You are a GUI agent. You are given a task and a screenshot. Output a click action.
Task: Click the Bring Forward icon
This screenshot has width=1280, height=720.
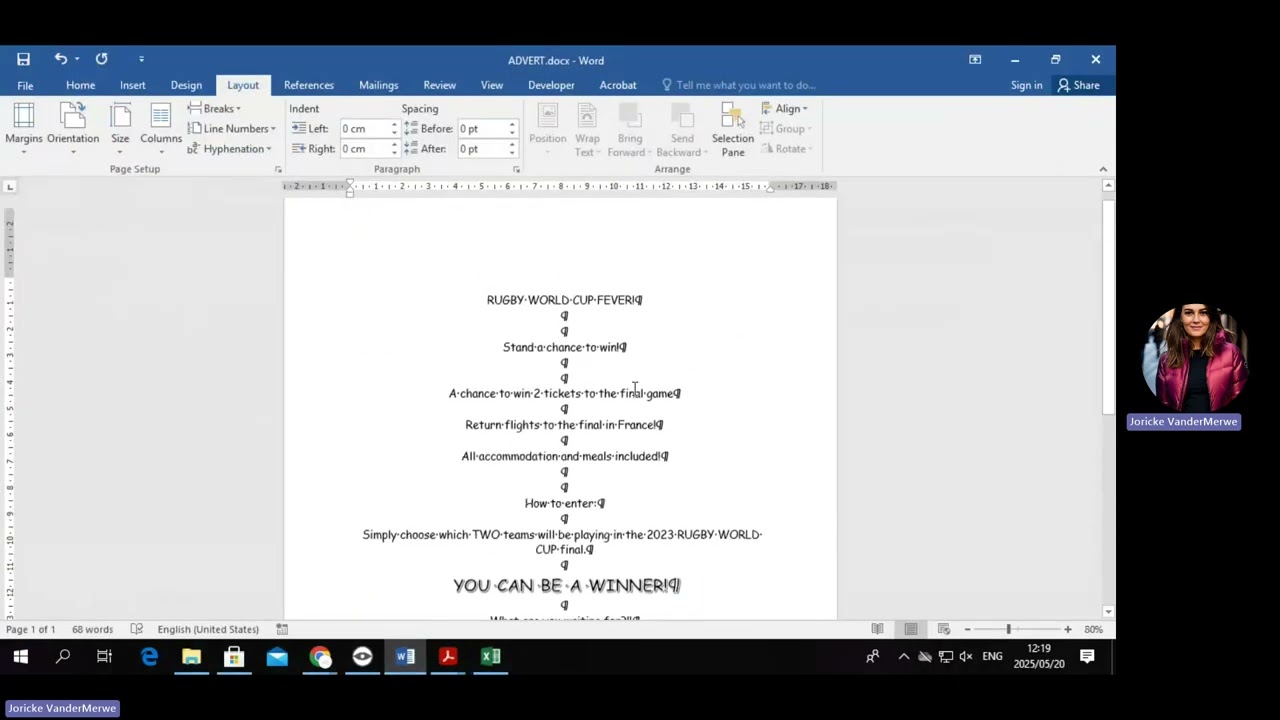point(630,129)
